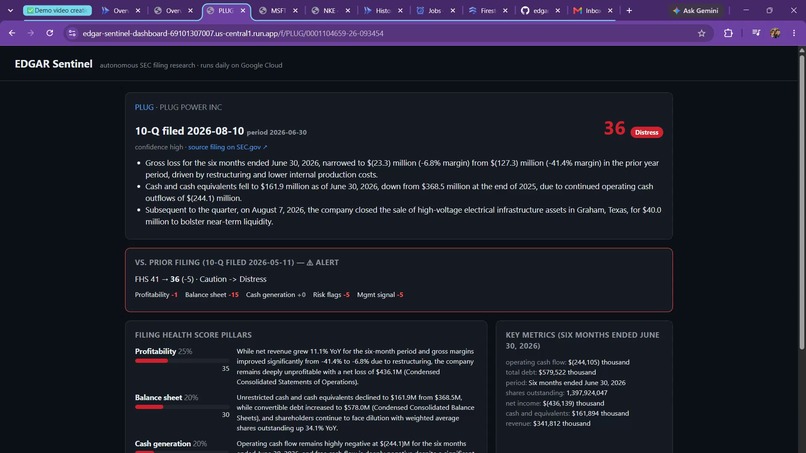This screenshot has height=453, width=806.
Task: Close the Jobs tab
Action: click(453, 10)
